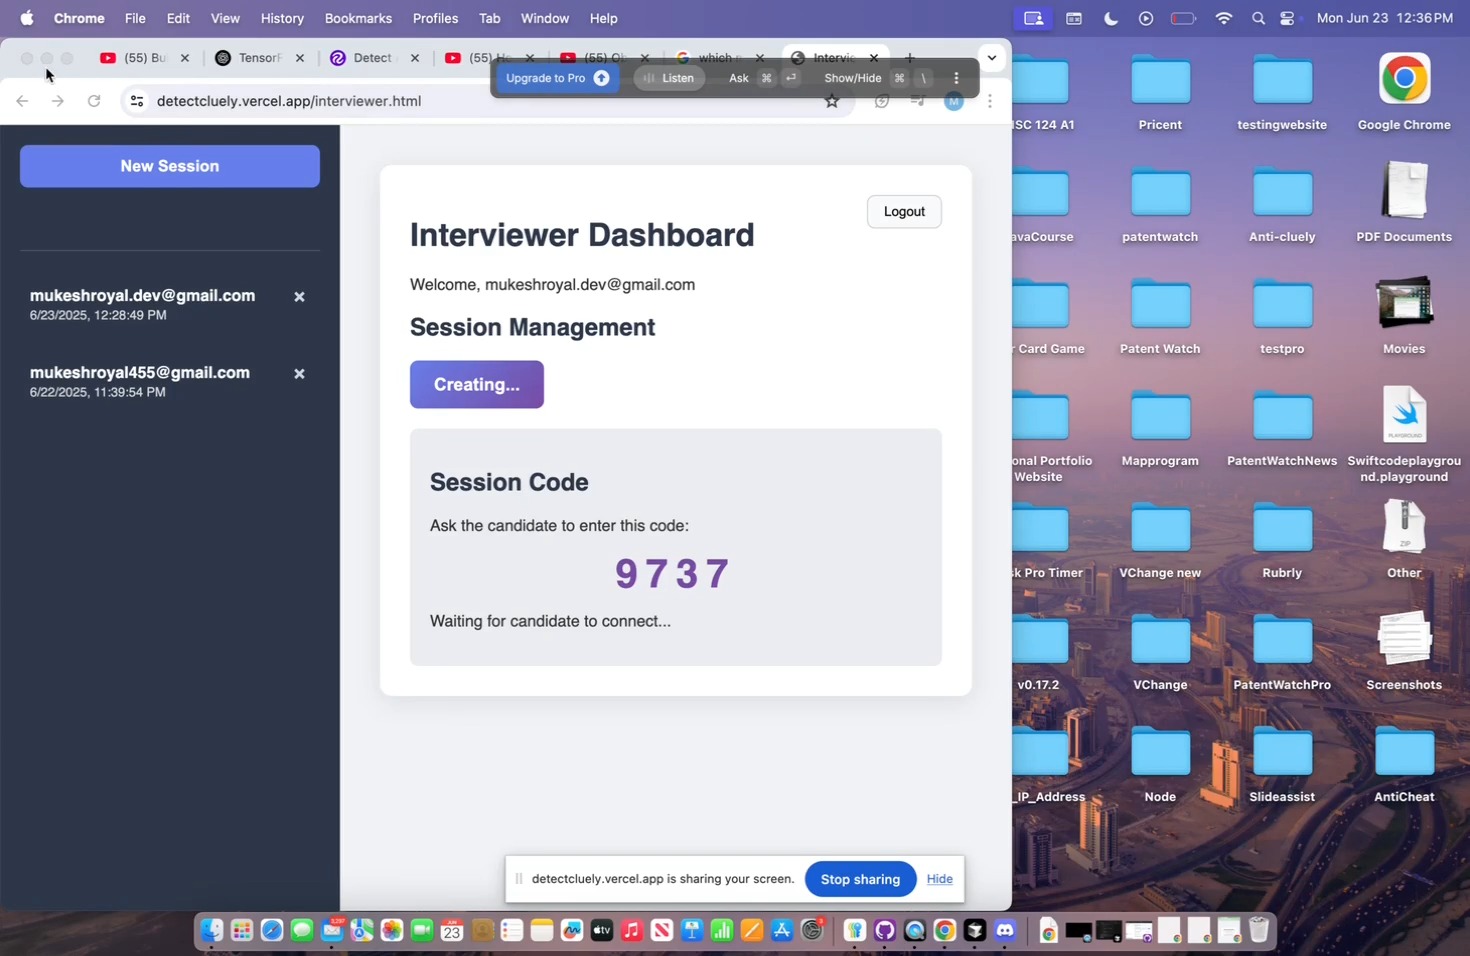Delete the mukeshroyal455@gmail.com session with X

[299, 374]
